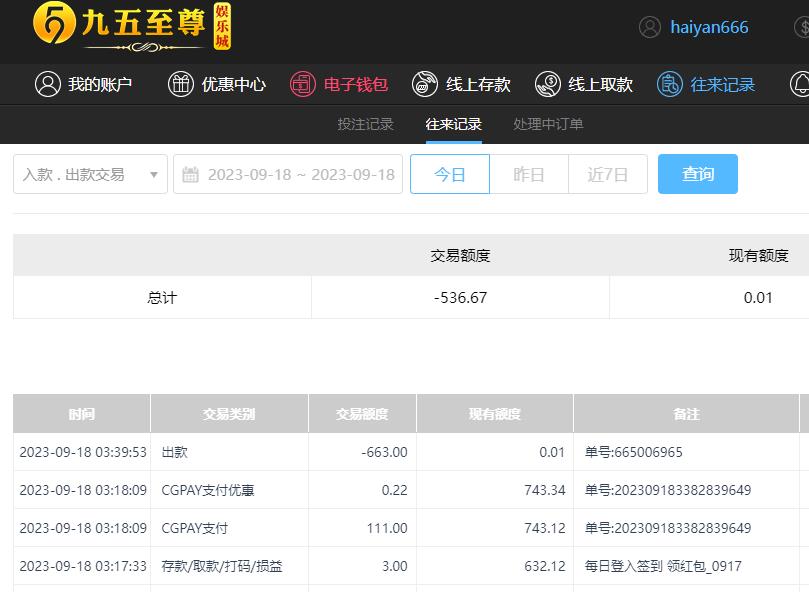This screenshot has height=592, width=809.
Task: Select the 近7日 date filter
Action: [608, 174]
